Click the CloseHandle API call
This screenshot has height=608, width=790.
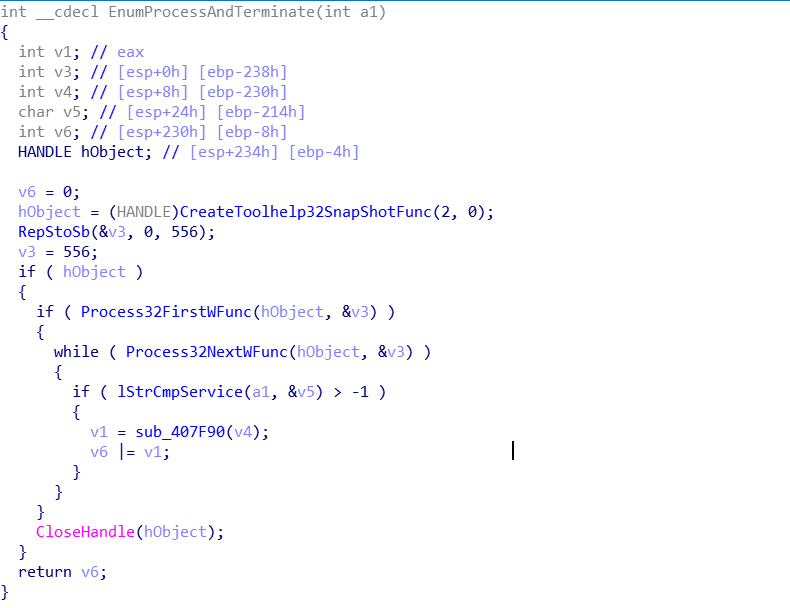tap(85, 532)
